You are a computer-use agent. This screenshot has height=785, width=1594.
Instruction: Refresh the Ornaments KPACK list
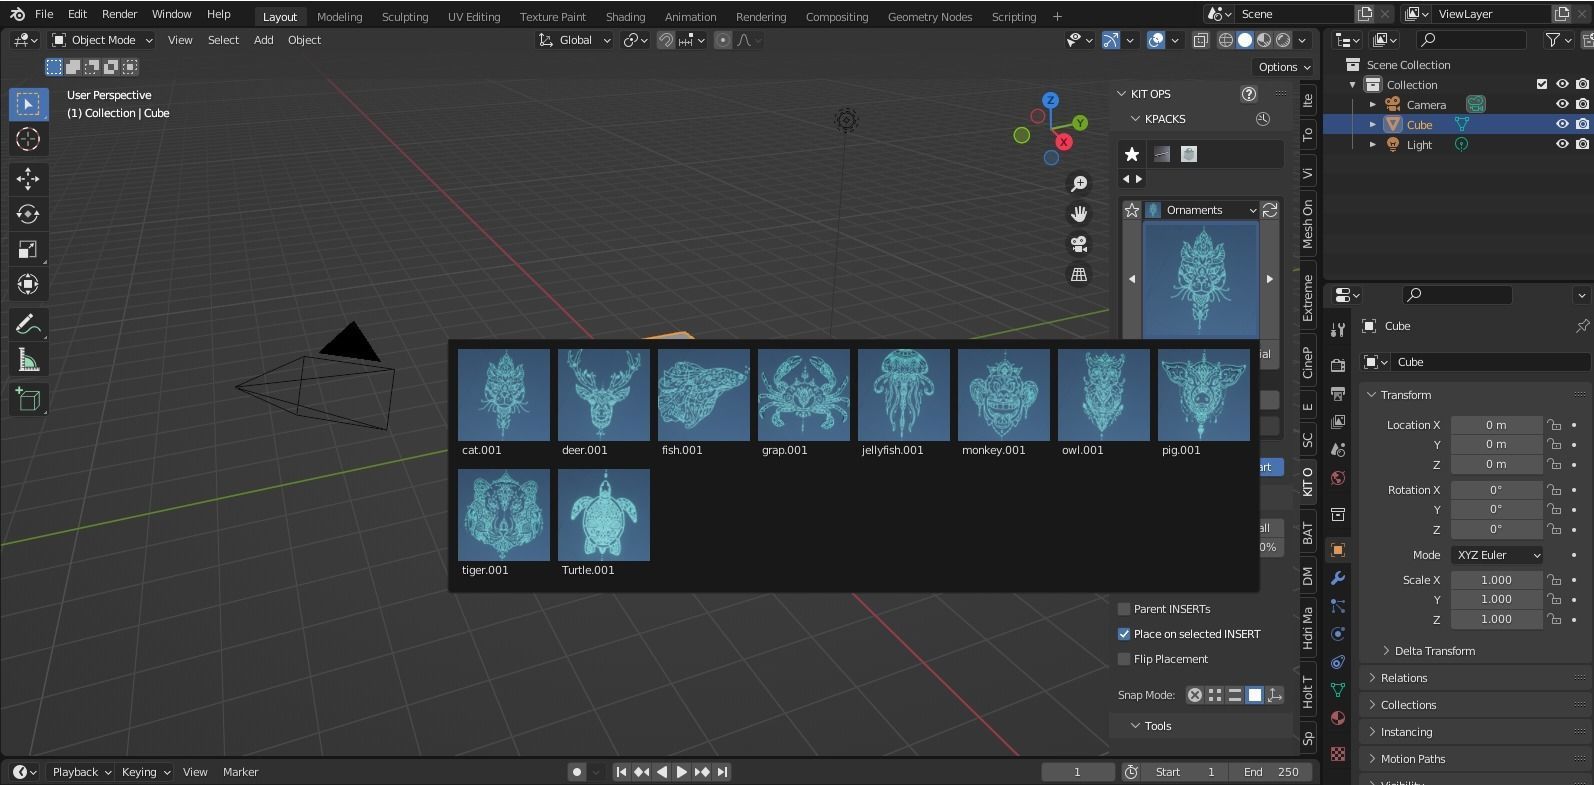click(1270, 210)
